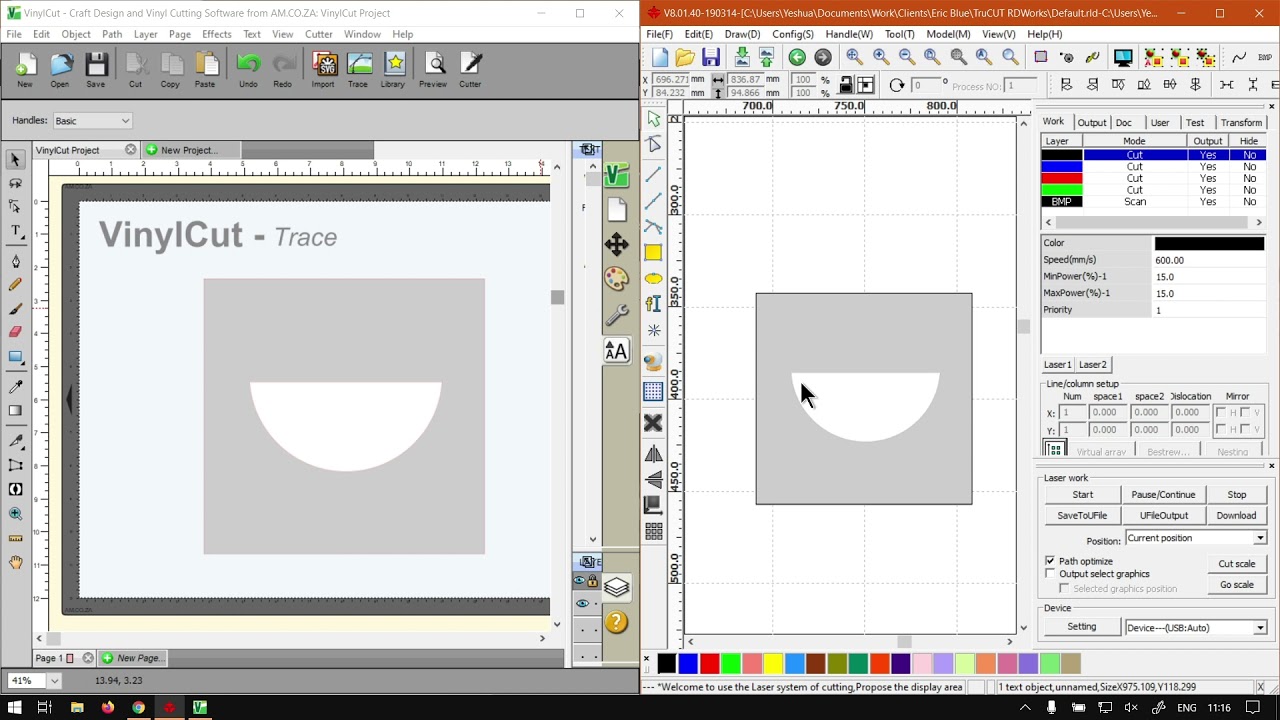Open the Library star icon
The image size is (1280, 720).
tap(393, 70)
